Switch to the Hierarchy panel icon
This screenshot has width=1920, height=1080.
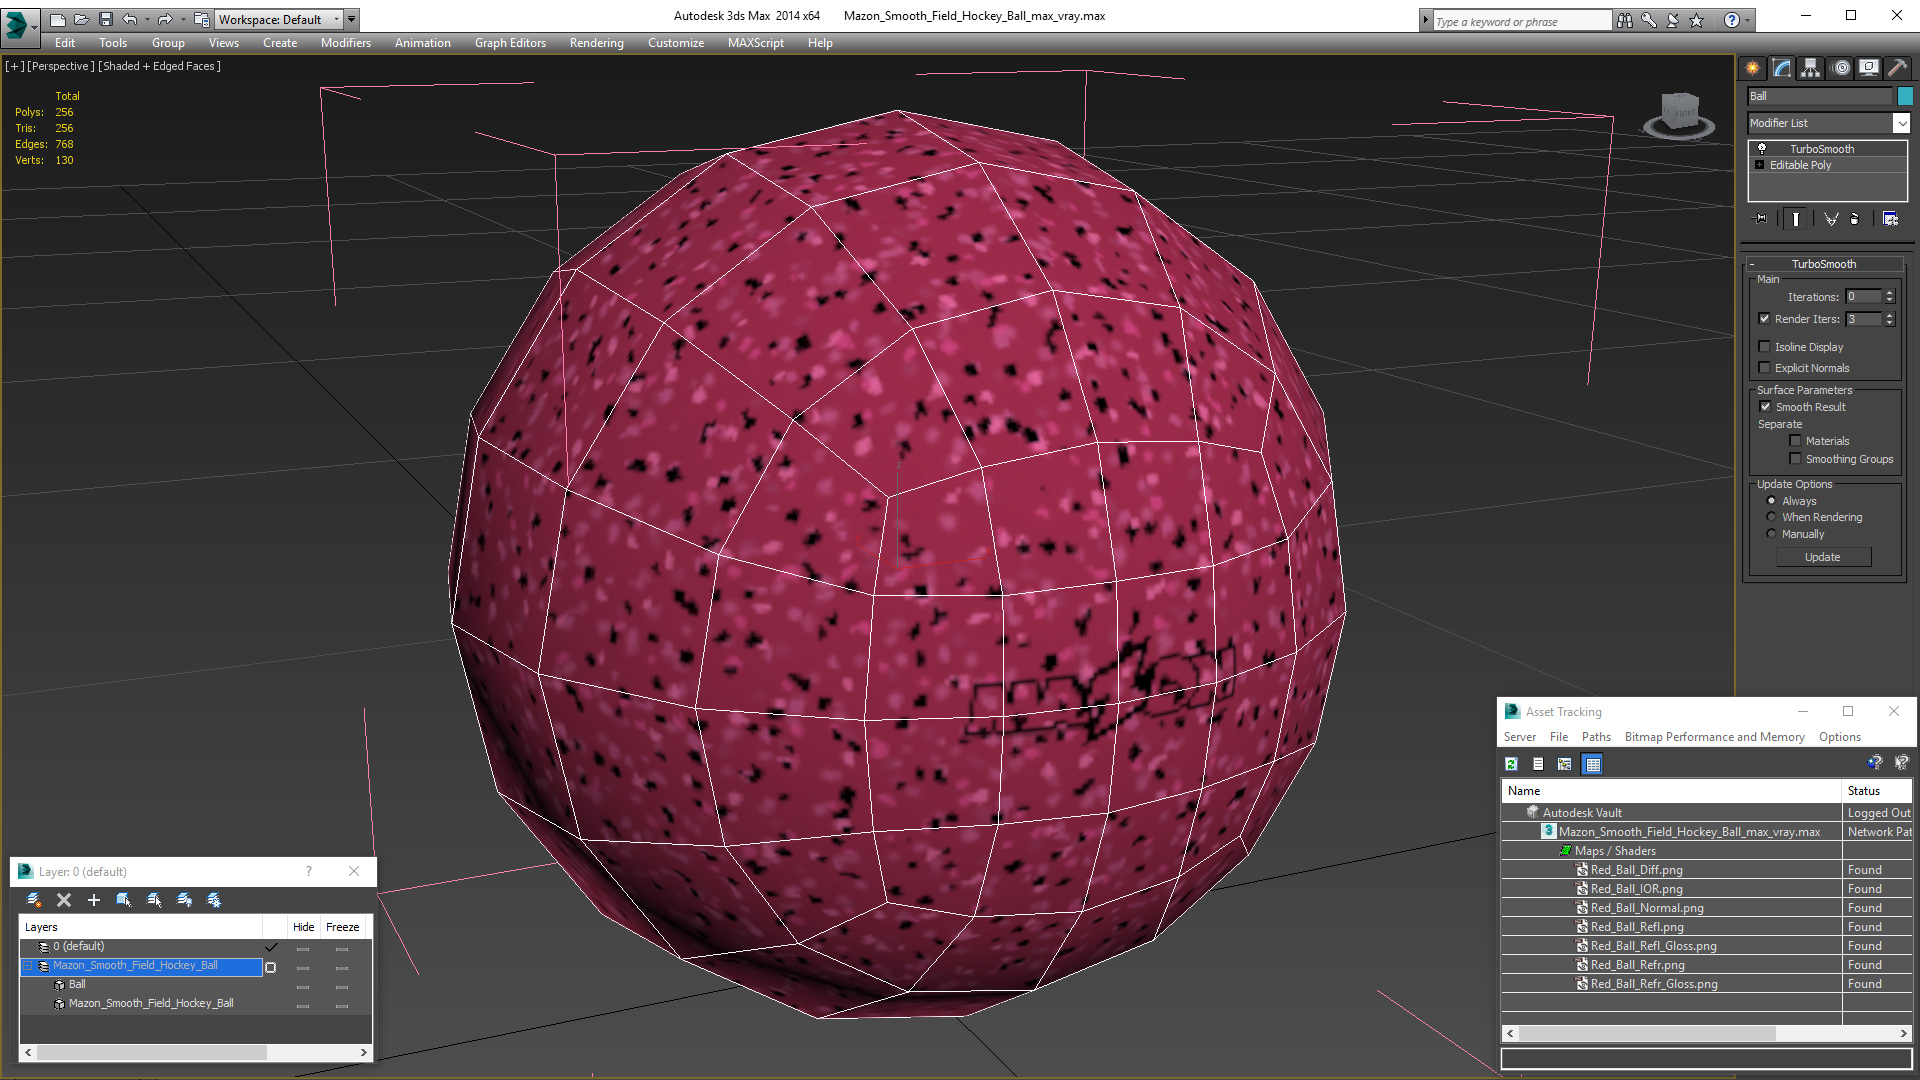pyautogui.click(x=1810, y=68)
